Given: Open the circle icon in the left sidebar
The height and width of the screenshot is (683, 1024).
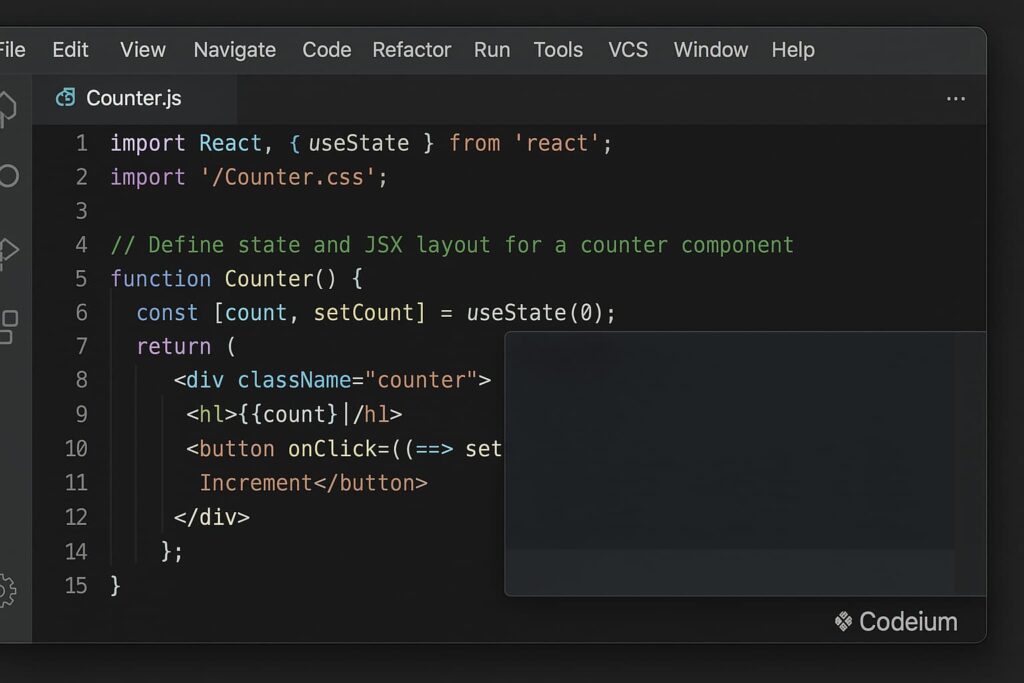Looking at the screenshot, I should 8,176.
